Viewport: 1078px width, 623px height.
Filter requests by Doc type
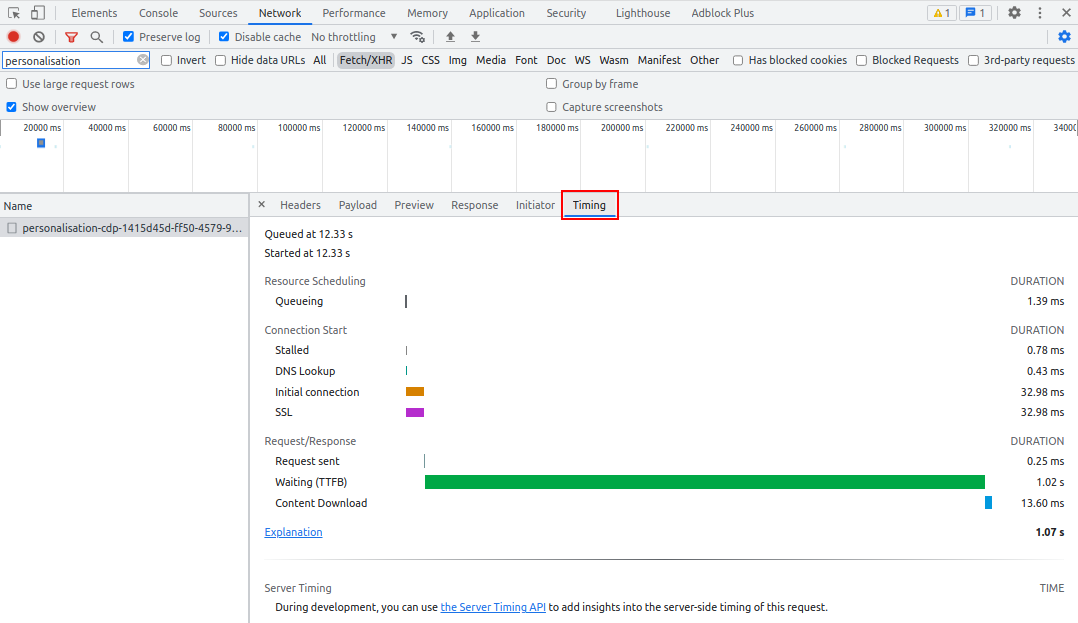556,61
